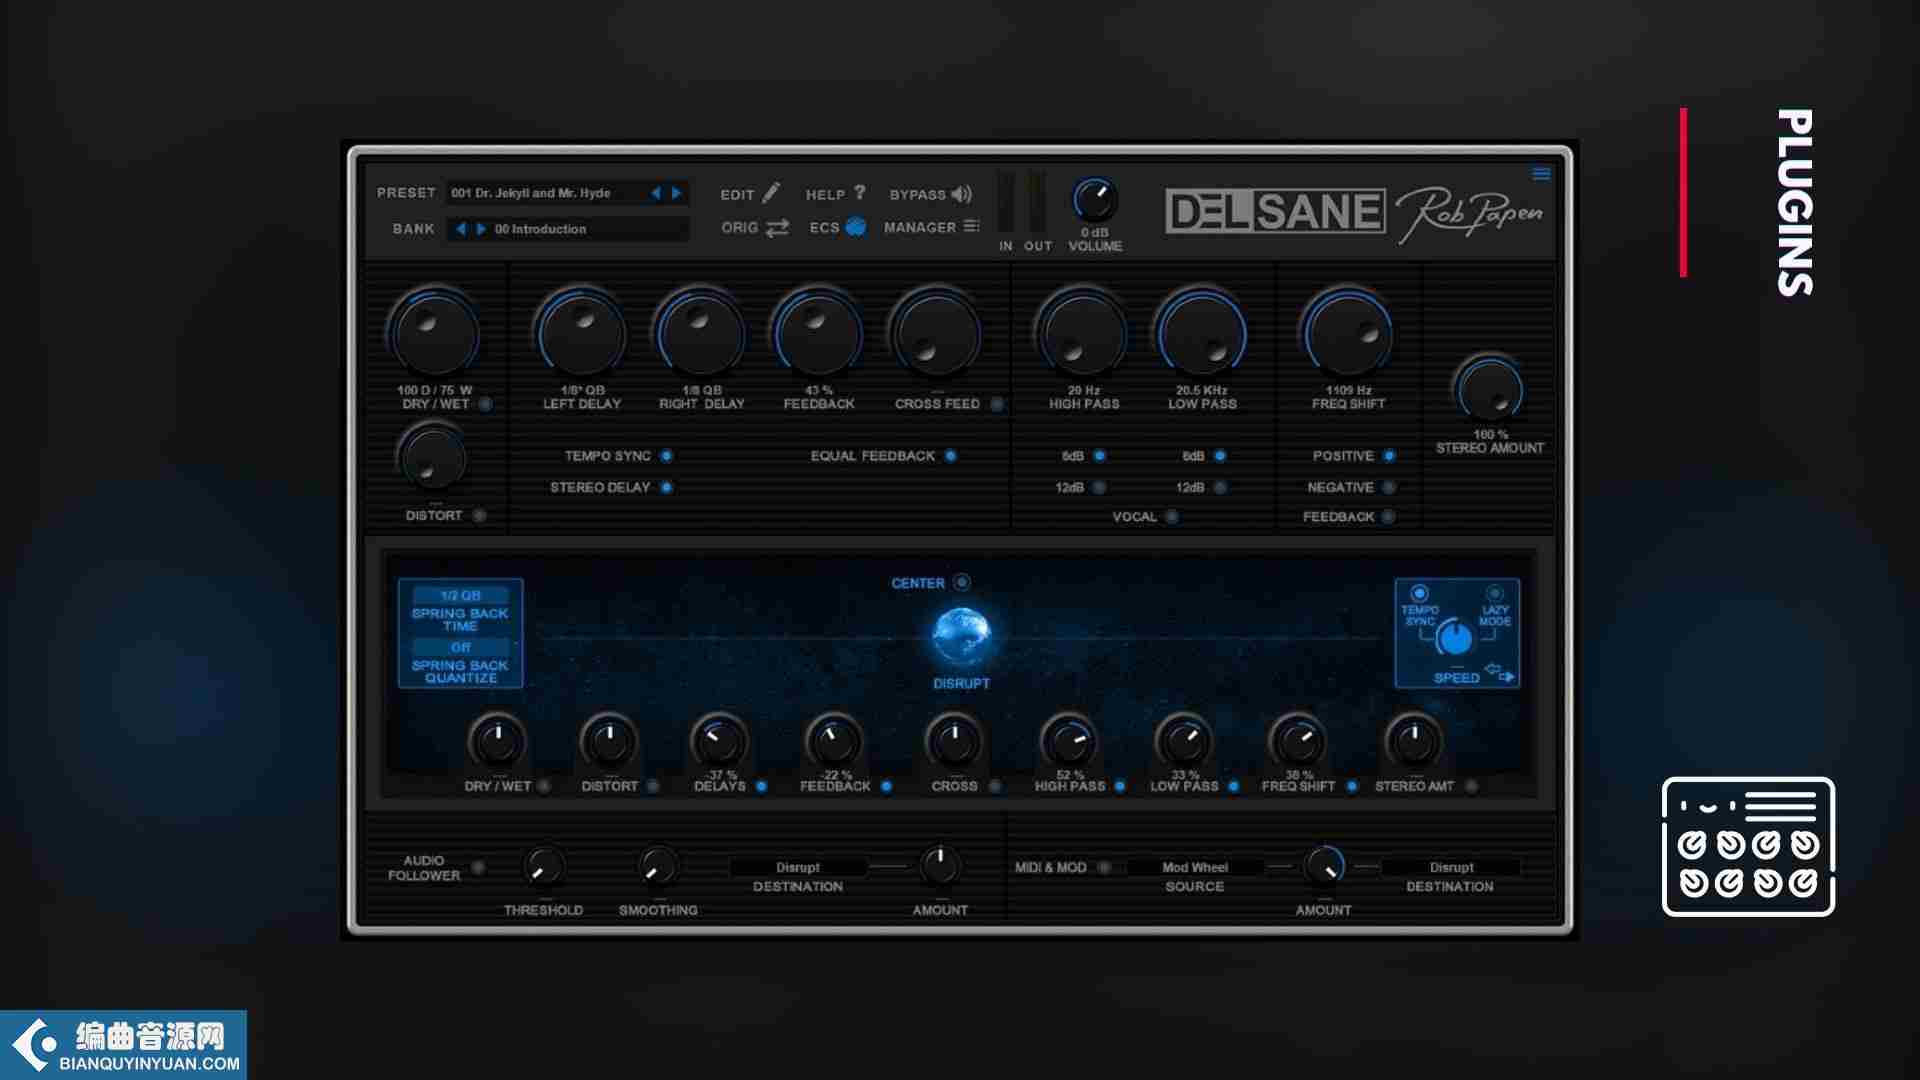Click the Left Delay knob
Screen dimensions: 1920x1080
[581, 335]
